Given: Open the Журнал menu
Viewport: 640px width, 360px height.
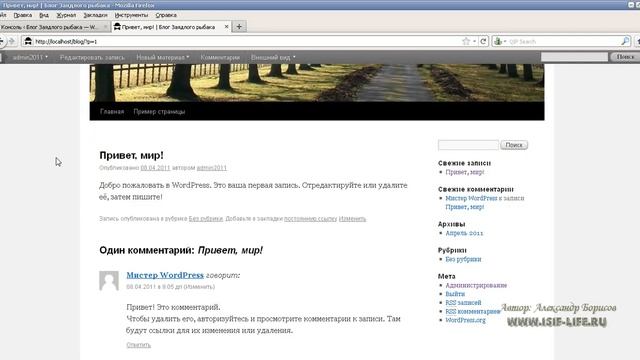Looking at the screenshot, I should [x=66, y=15].
